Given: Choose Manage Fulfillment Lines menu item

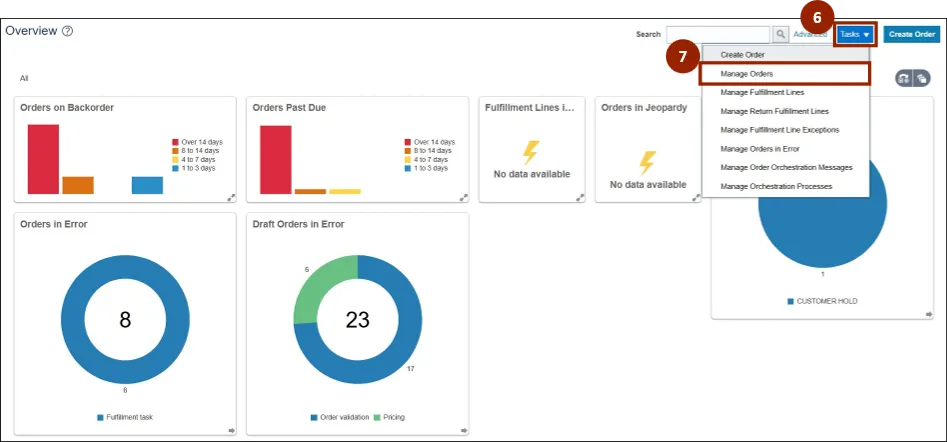Looking at the screenshot, I should (762, 92).
